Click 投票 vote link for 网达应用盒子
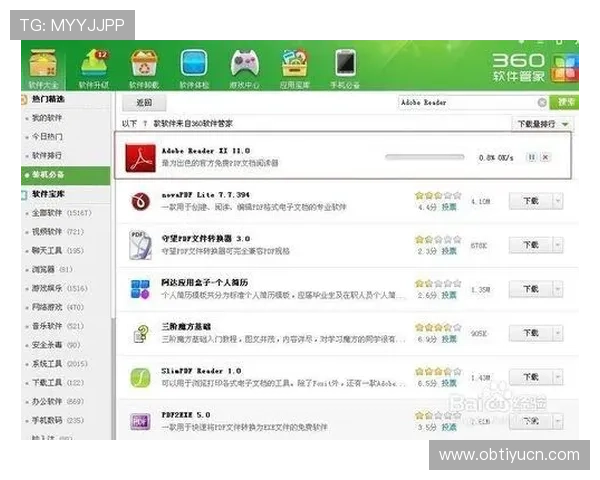The image size is (600, 480). pyautogui.click(x=449, y=296)
